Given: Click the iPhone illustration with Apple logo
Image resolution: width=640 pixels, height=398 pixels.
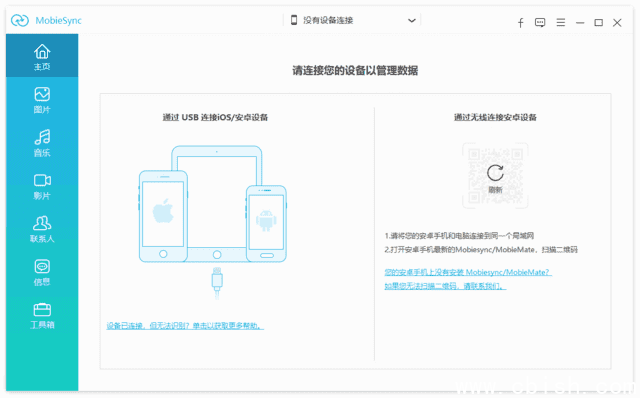Looking at the screenshot, I should click(x=163, y=216).
